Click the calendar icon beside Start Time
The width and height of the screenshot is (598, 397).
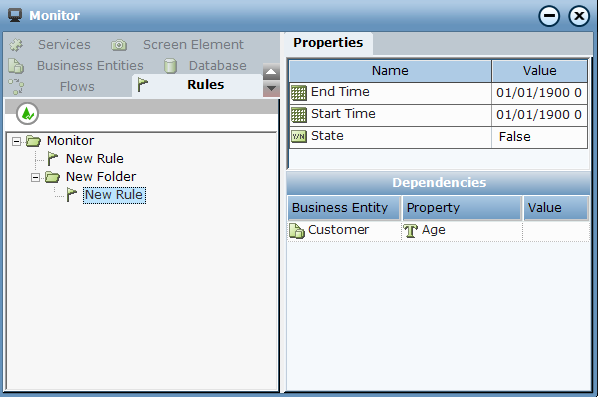(x=299, y=115)
